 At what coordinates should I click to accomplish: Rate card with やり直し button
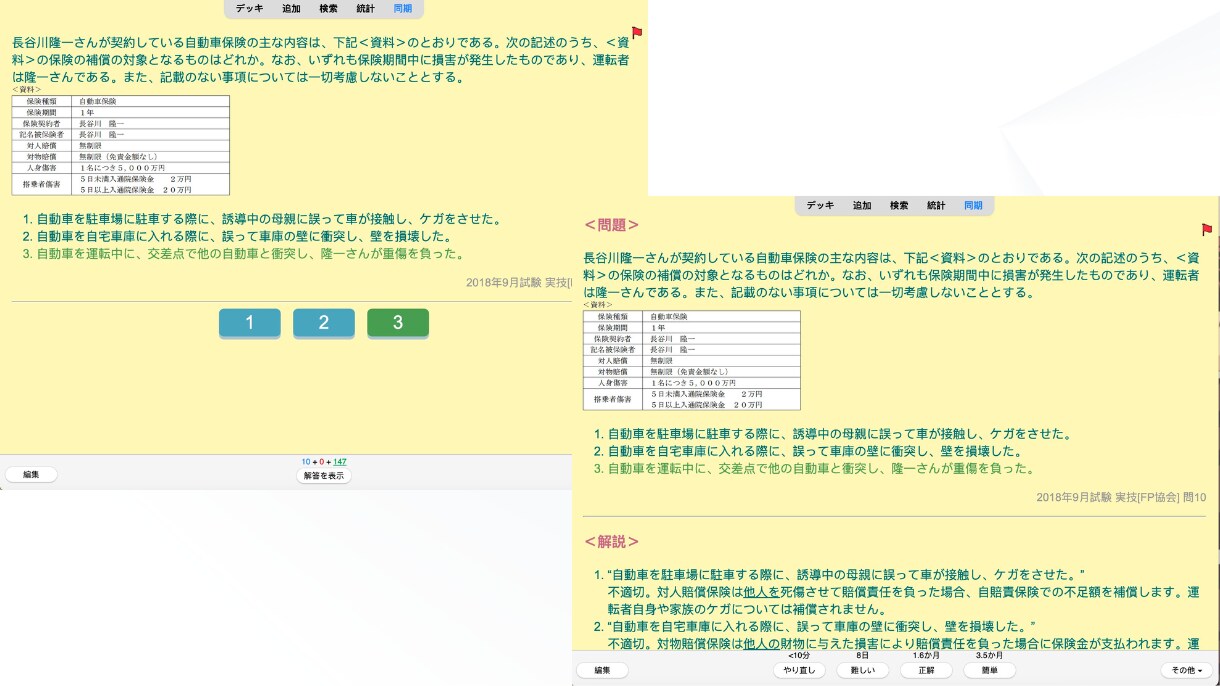(799, 670)
